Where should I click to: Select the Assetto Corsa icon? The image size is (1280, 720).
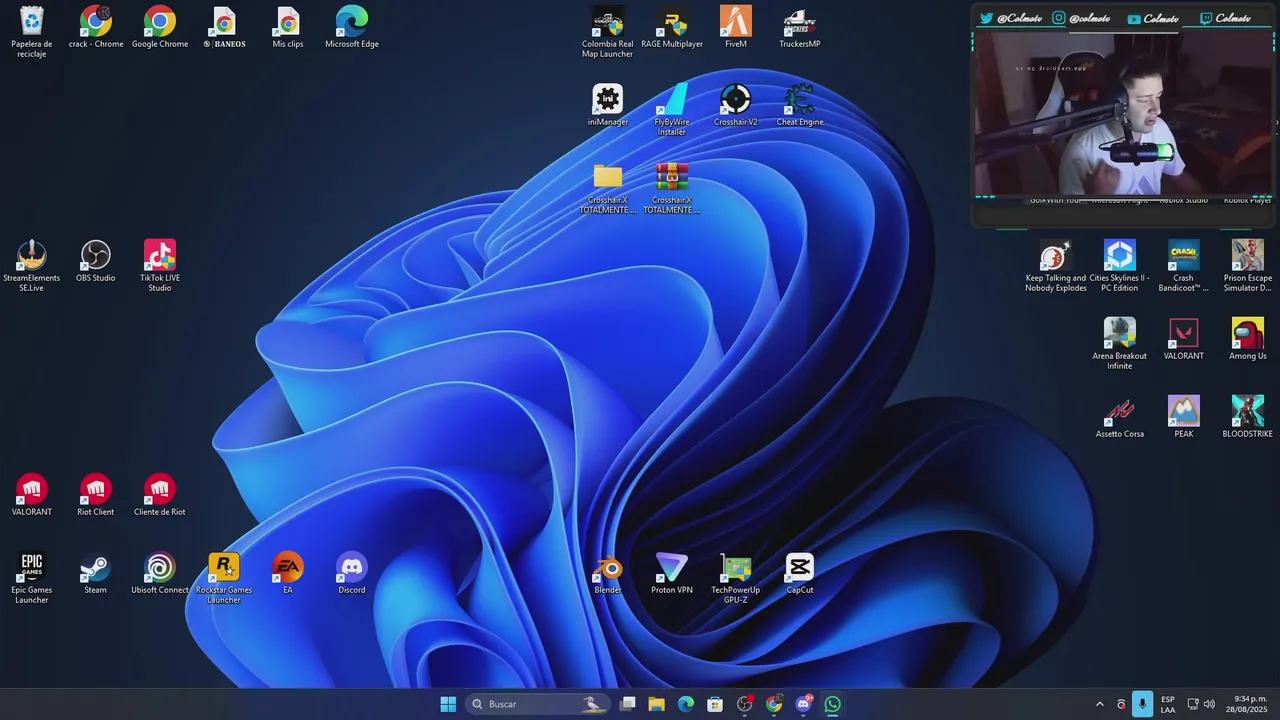click(1120, 417)
